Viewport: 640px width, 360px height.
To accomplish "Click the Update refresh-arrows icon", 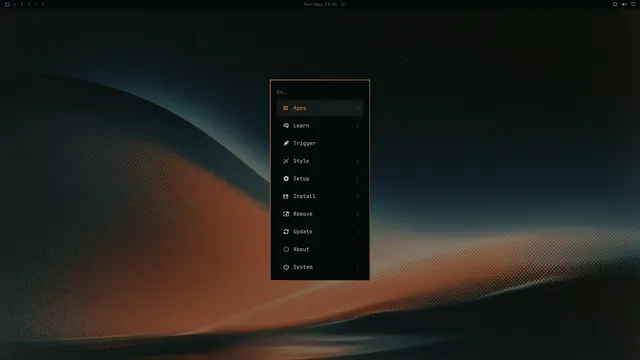I will [x=286, y=231].
